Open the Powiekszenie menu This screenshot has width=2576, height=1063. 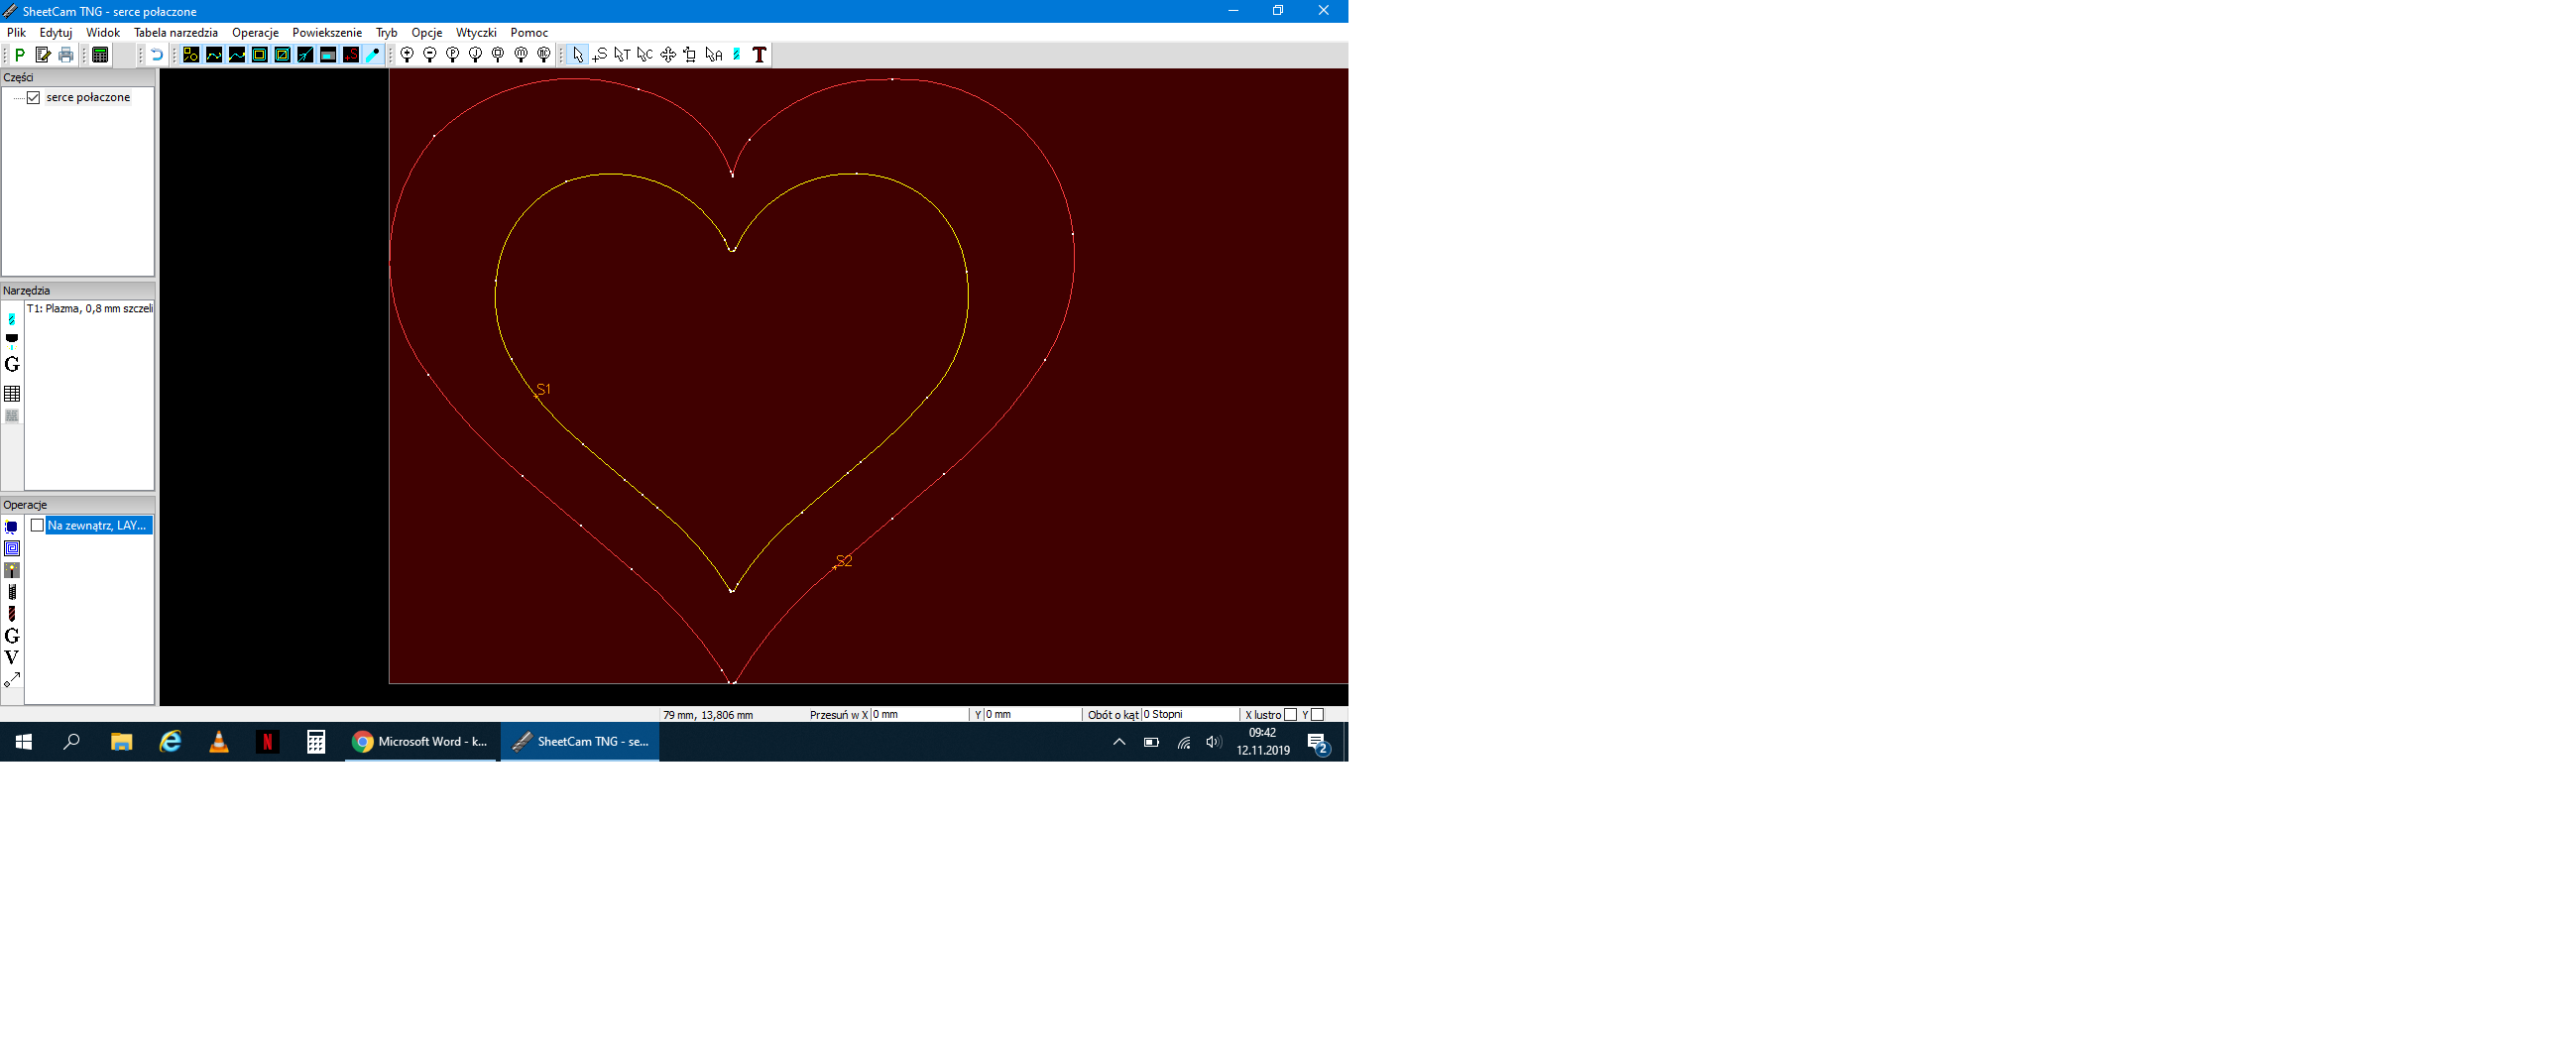[327, 33]
